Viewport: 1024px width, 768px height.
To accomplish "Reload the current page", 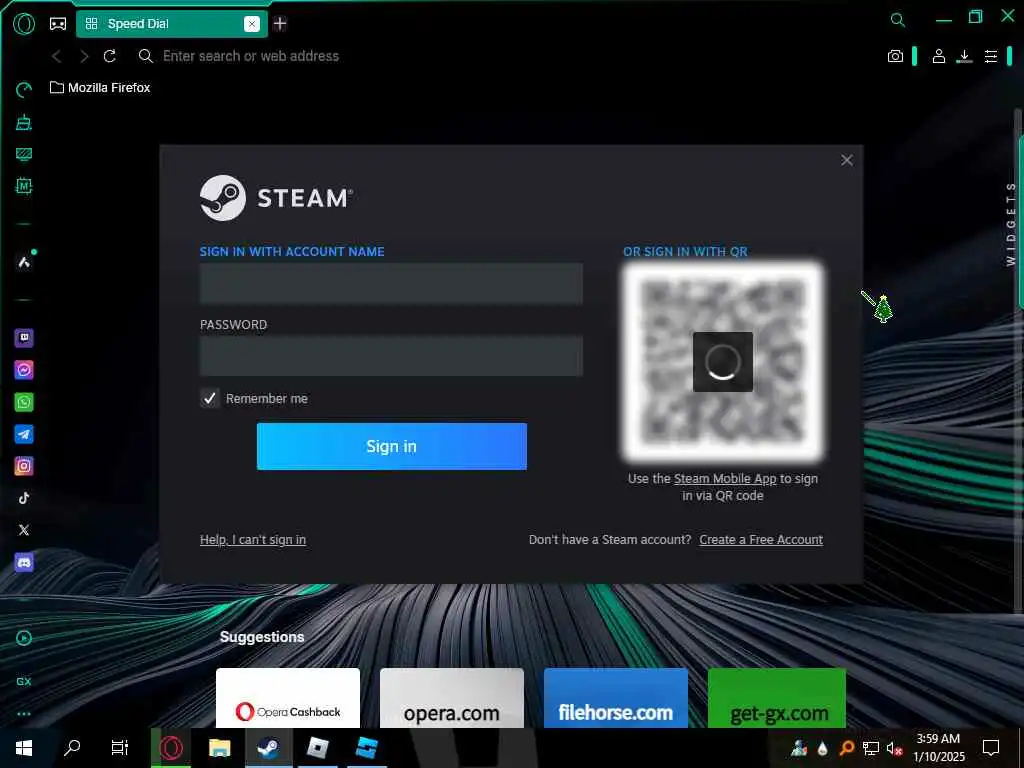I will [110, 56].
